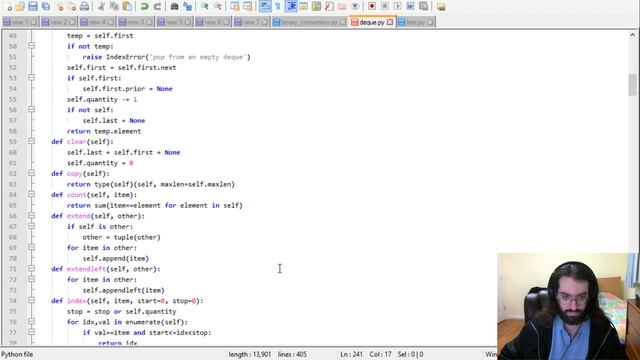The height and width of the screenshot is (360, 640).
Task: Toggle Show All Characters pilcrow icon
Action: [x=278, y=6]
